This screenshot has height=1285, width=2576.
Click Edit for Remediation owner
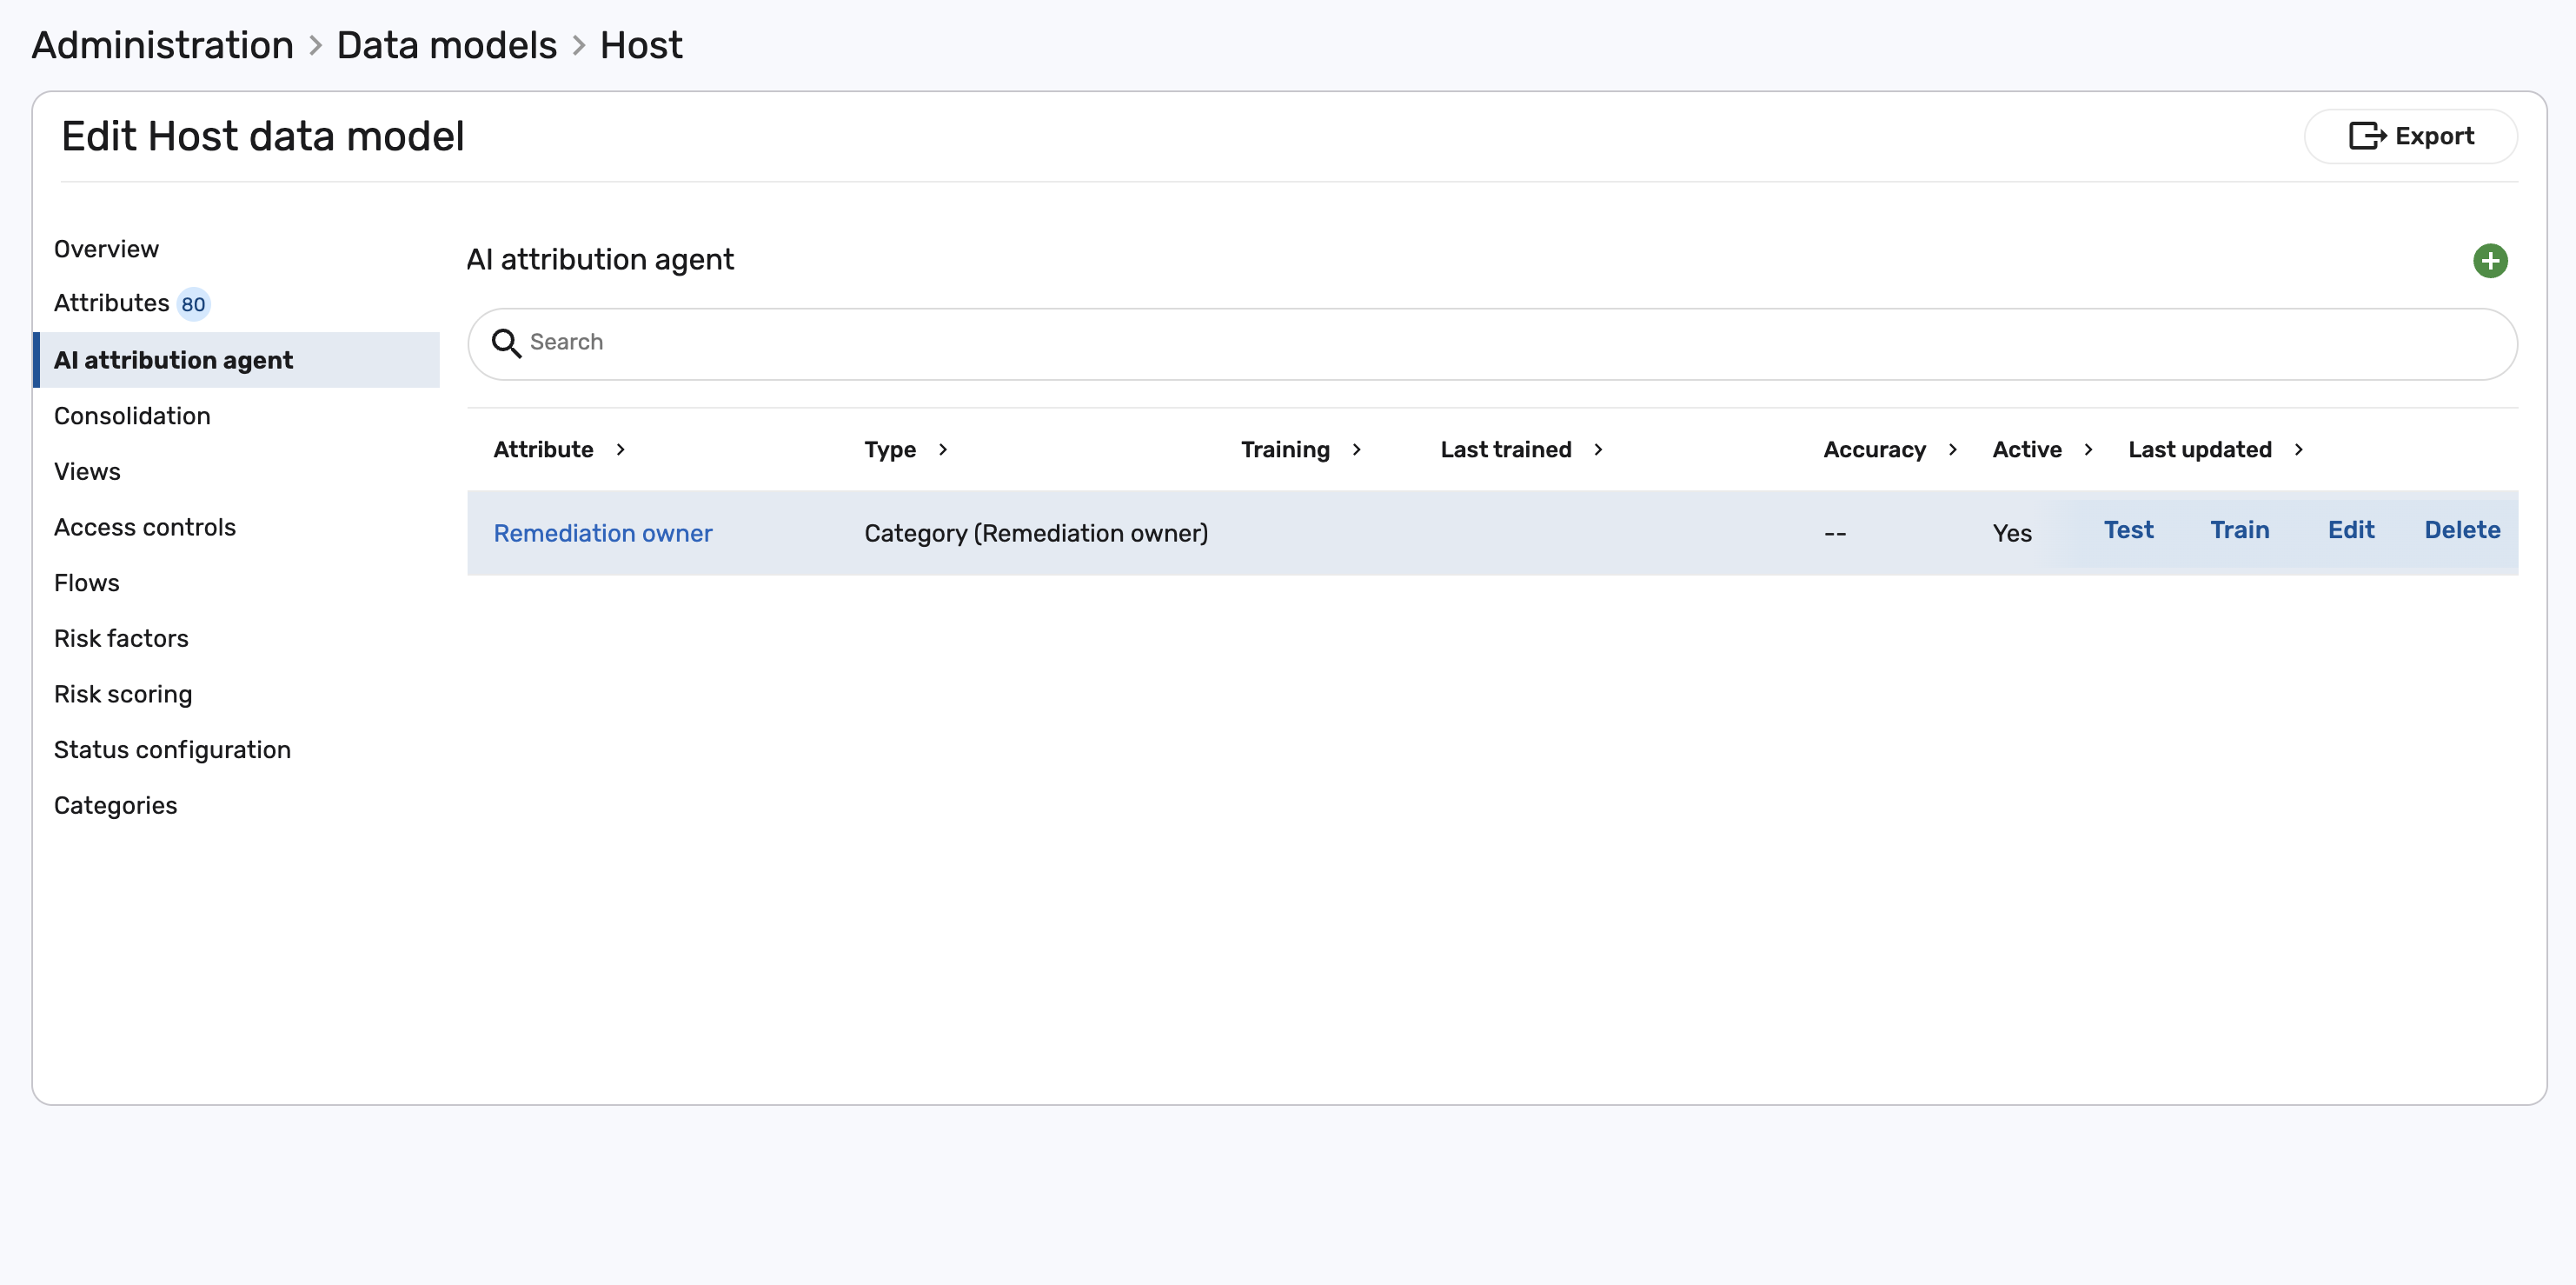click(x=2350, y=530)
